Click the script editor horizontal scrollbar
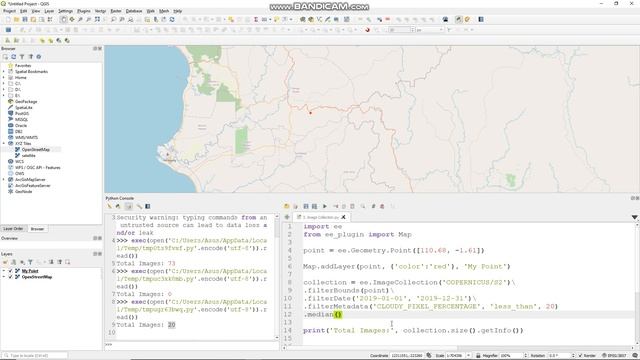This screenshot has width=640, height=360. [x=459, y=348]
